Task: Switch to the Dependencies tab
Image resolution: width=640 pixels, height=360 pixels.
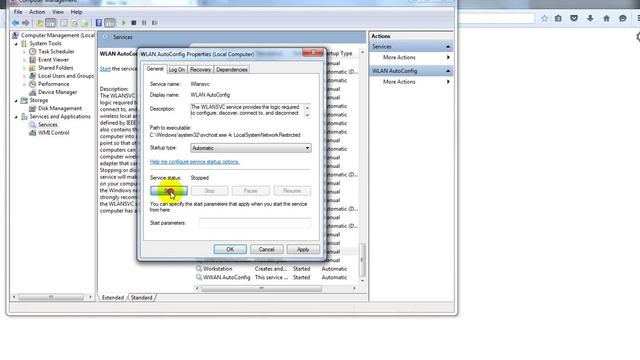Action: pyautogui.click(x=232, y=70)
